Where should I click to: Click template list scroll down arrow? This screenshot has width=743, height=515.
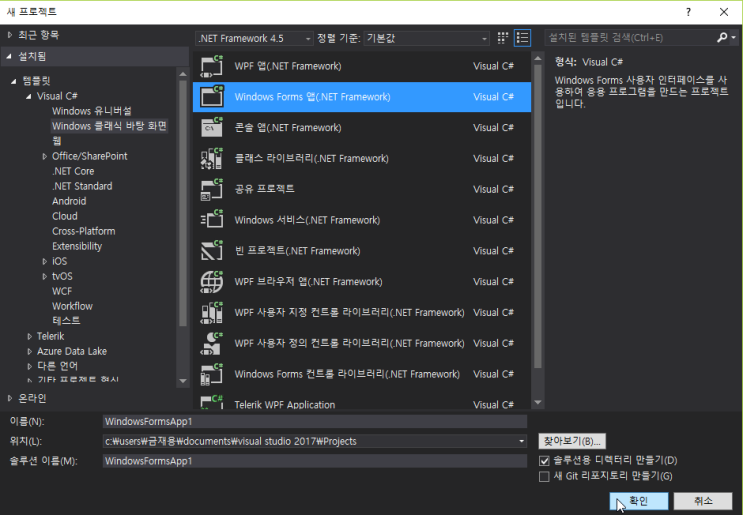[538, 403]
